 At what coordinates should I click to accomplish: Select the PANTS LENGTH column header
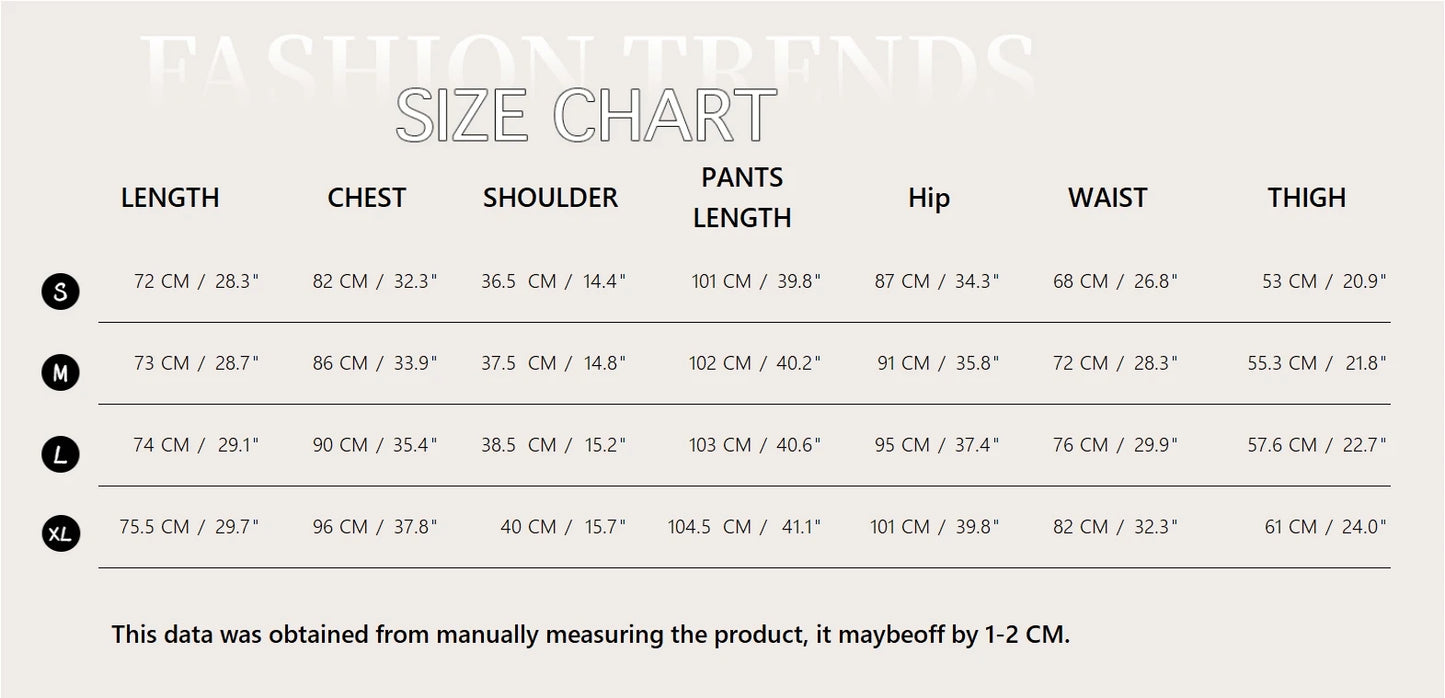[x=742, y=198]
